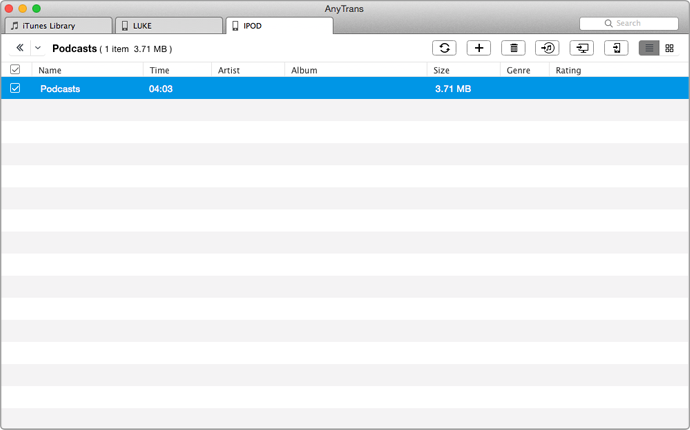The image size is (690, 430).
Task: Click the Refresh toolbar icon
Action: (444, 48)
